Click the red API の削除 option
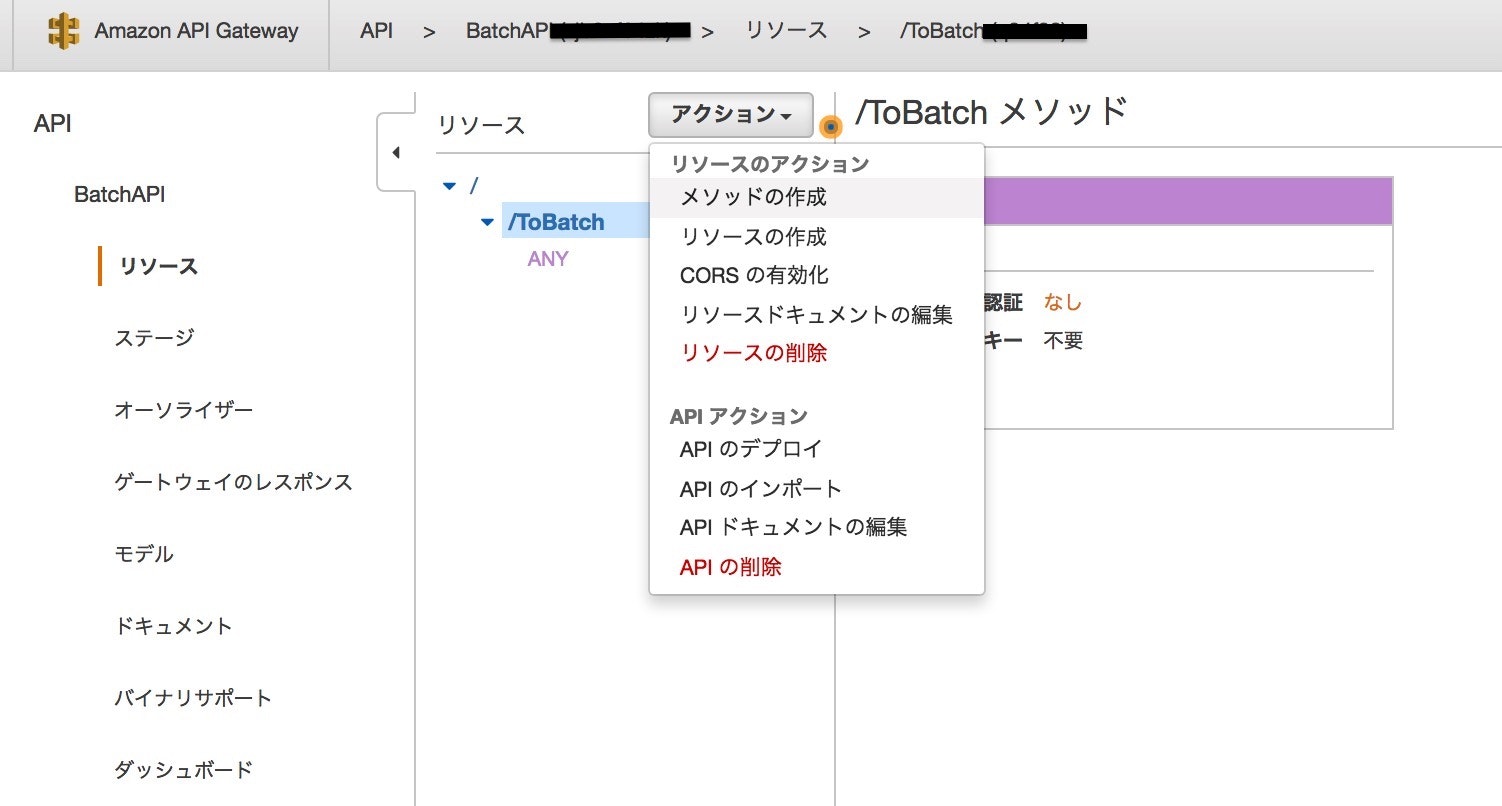The height and width of the screenshot is (806, 1502). coord(817,567)
